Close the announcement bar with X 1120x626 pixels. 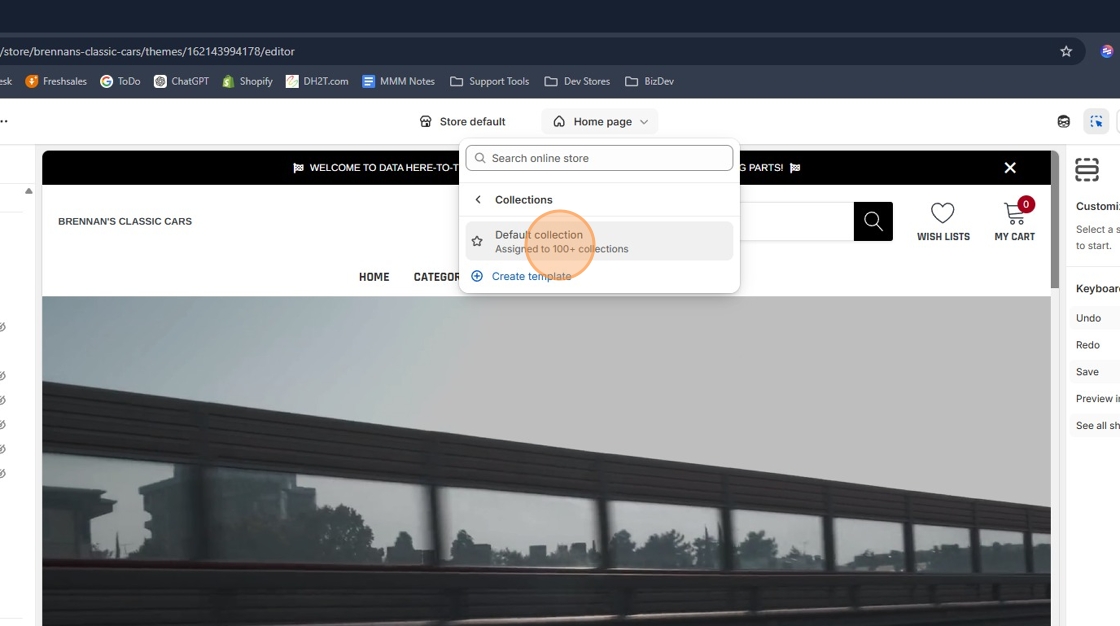pos(1010,167)
